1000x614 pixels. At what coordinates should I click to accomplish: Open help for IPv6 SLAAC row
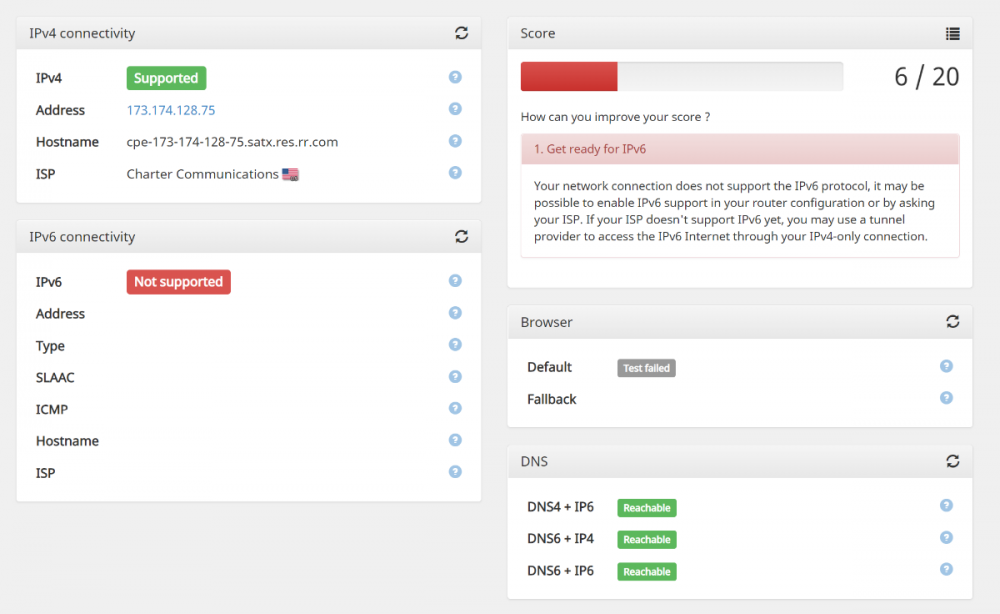(455, 377)
